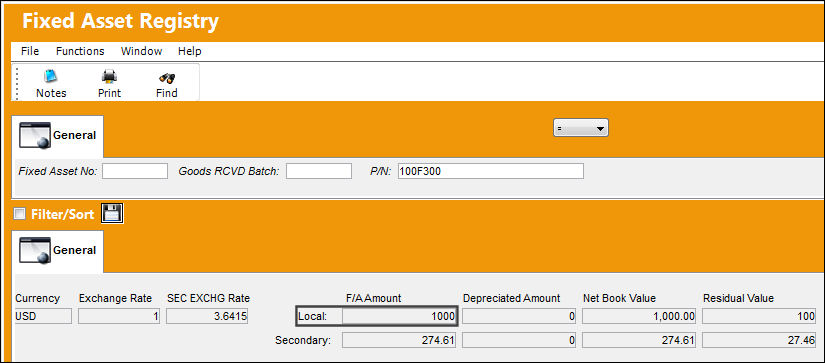This screenshot has height=363, width=825.
Task: Click the Currency field showing USD
Action: [43, 316]
